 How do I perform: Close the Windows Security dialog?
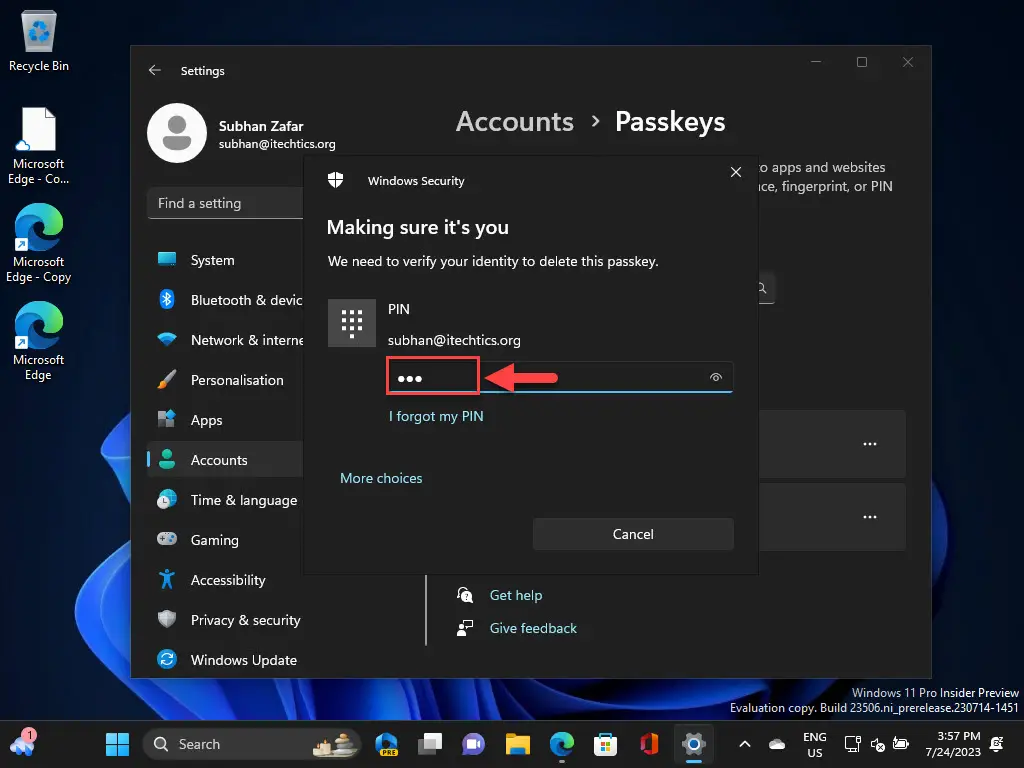[x=736, y=172]
